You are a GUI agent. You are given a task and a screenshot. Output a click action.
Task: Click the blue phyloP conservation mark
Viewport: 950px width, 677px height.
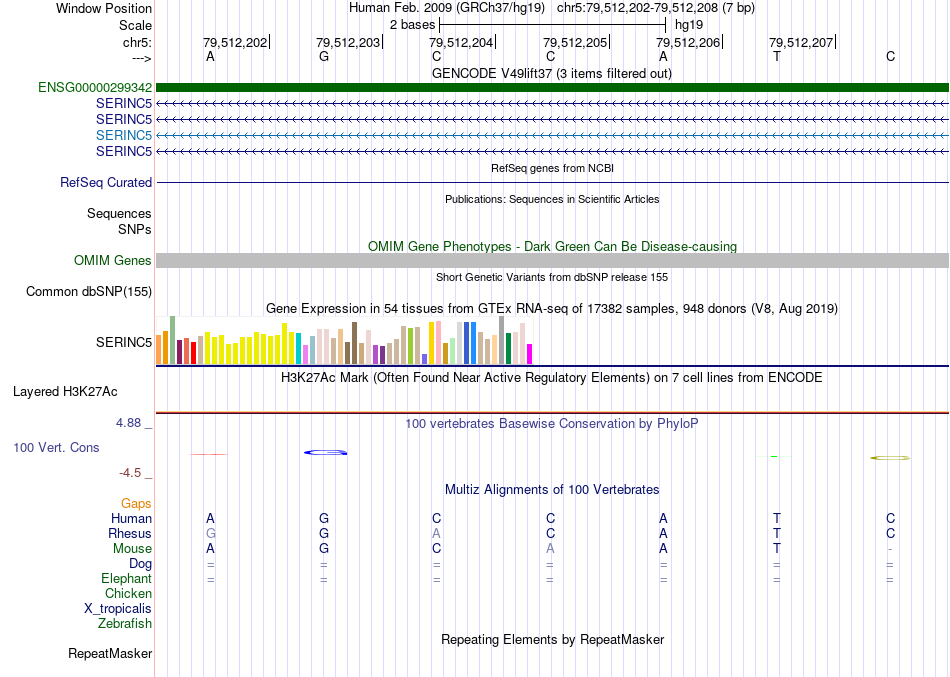325,452
